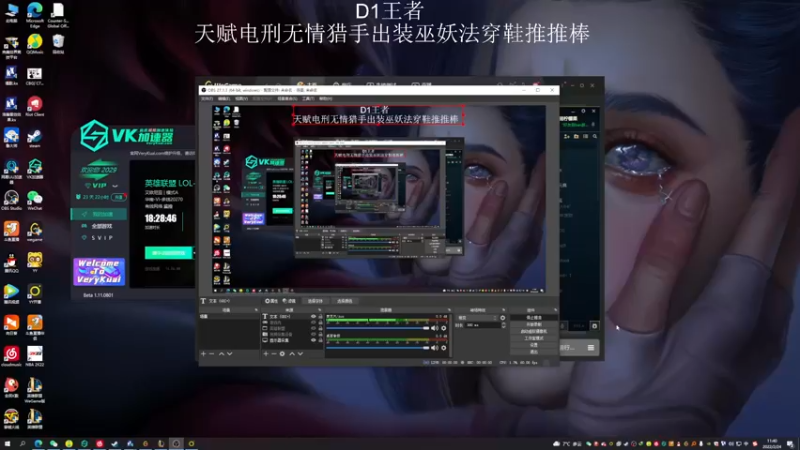The height and width of the screenshot is (450, 800).
Task: Open 编辑(E) menu in OBS
Action: coord(224,98)
